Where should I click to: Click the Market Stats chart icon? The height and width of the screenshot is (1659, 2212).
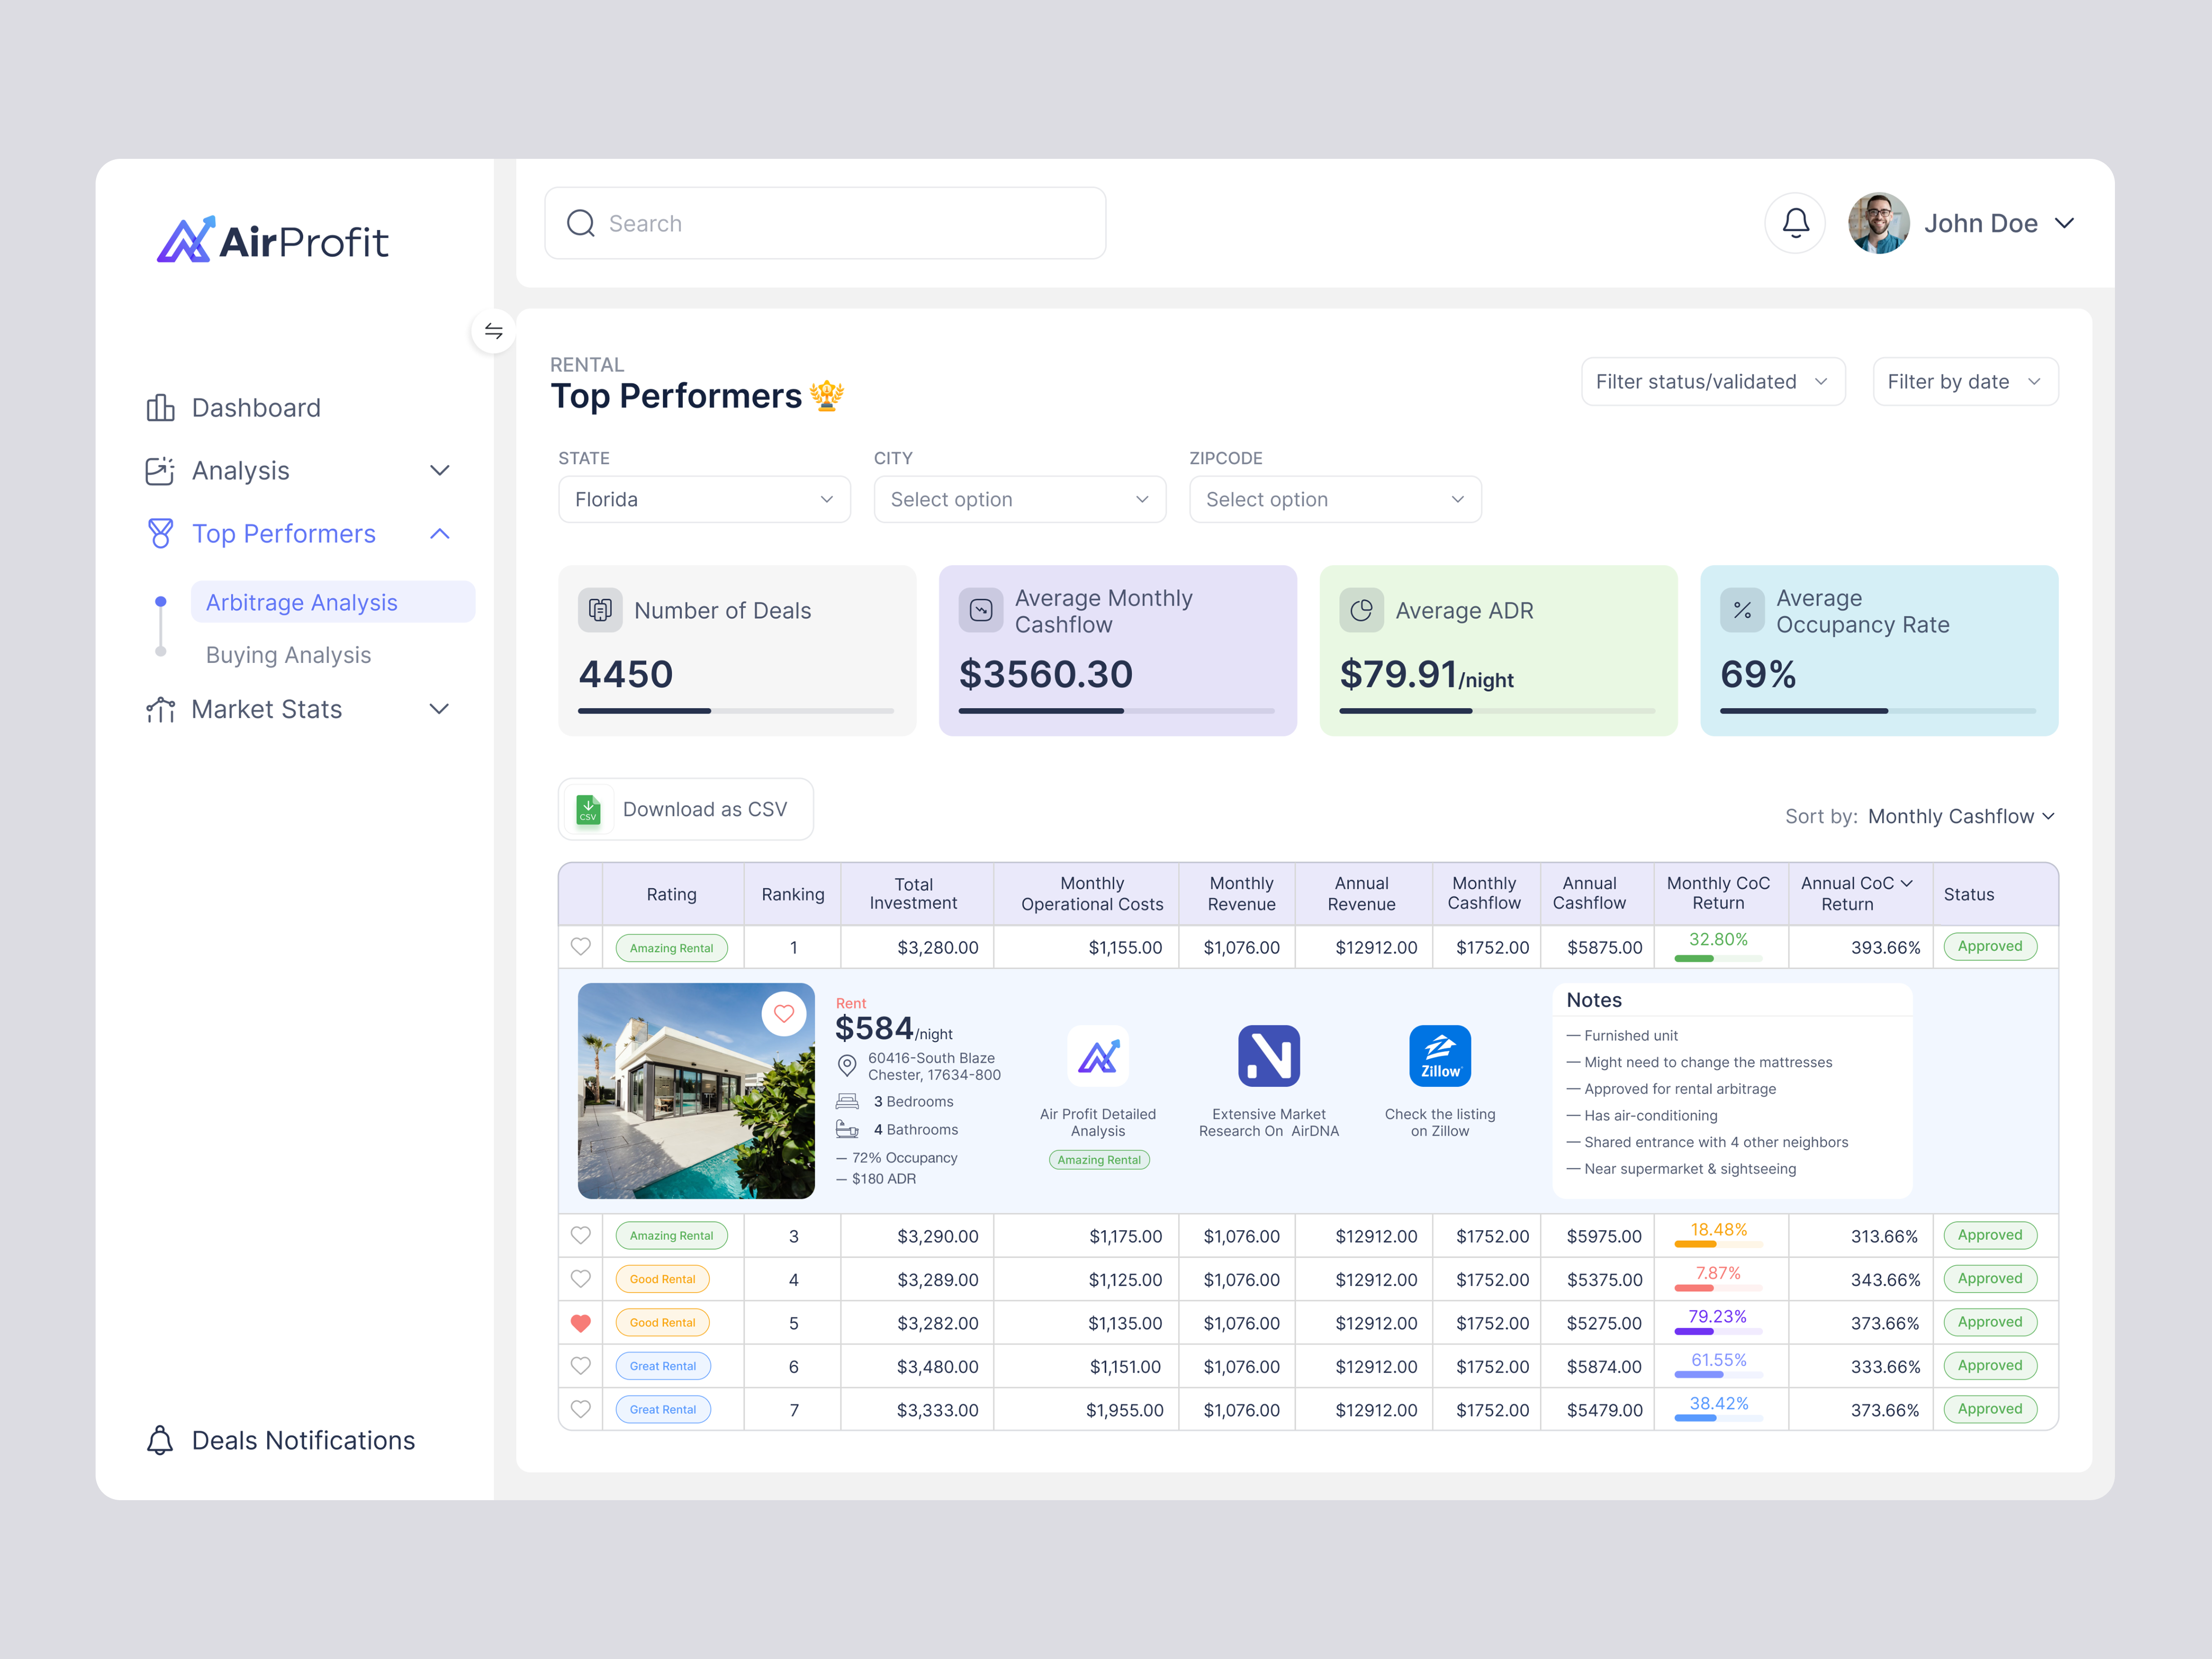160,709
